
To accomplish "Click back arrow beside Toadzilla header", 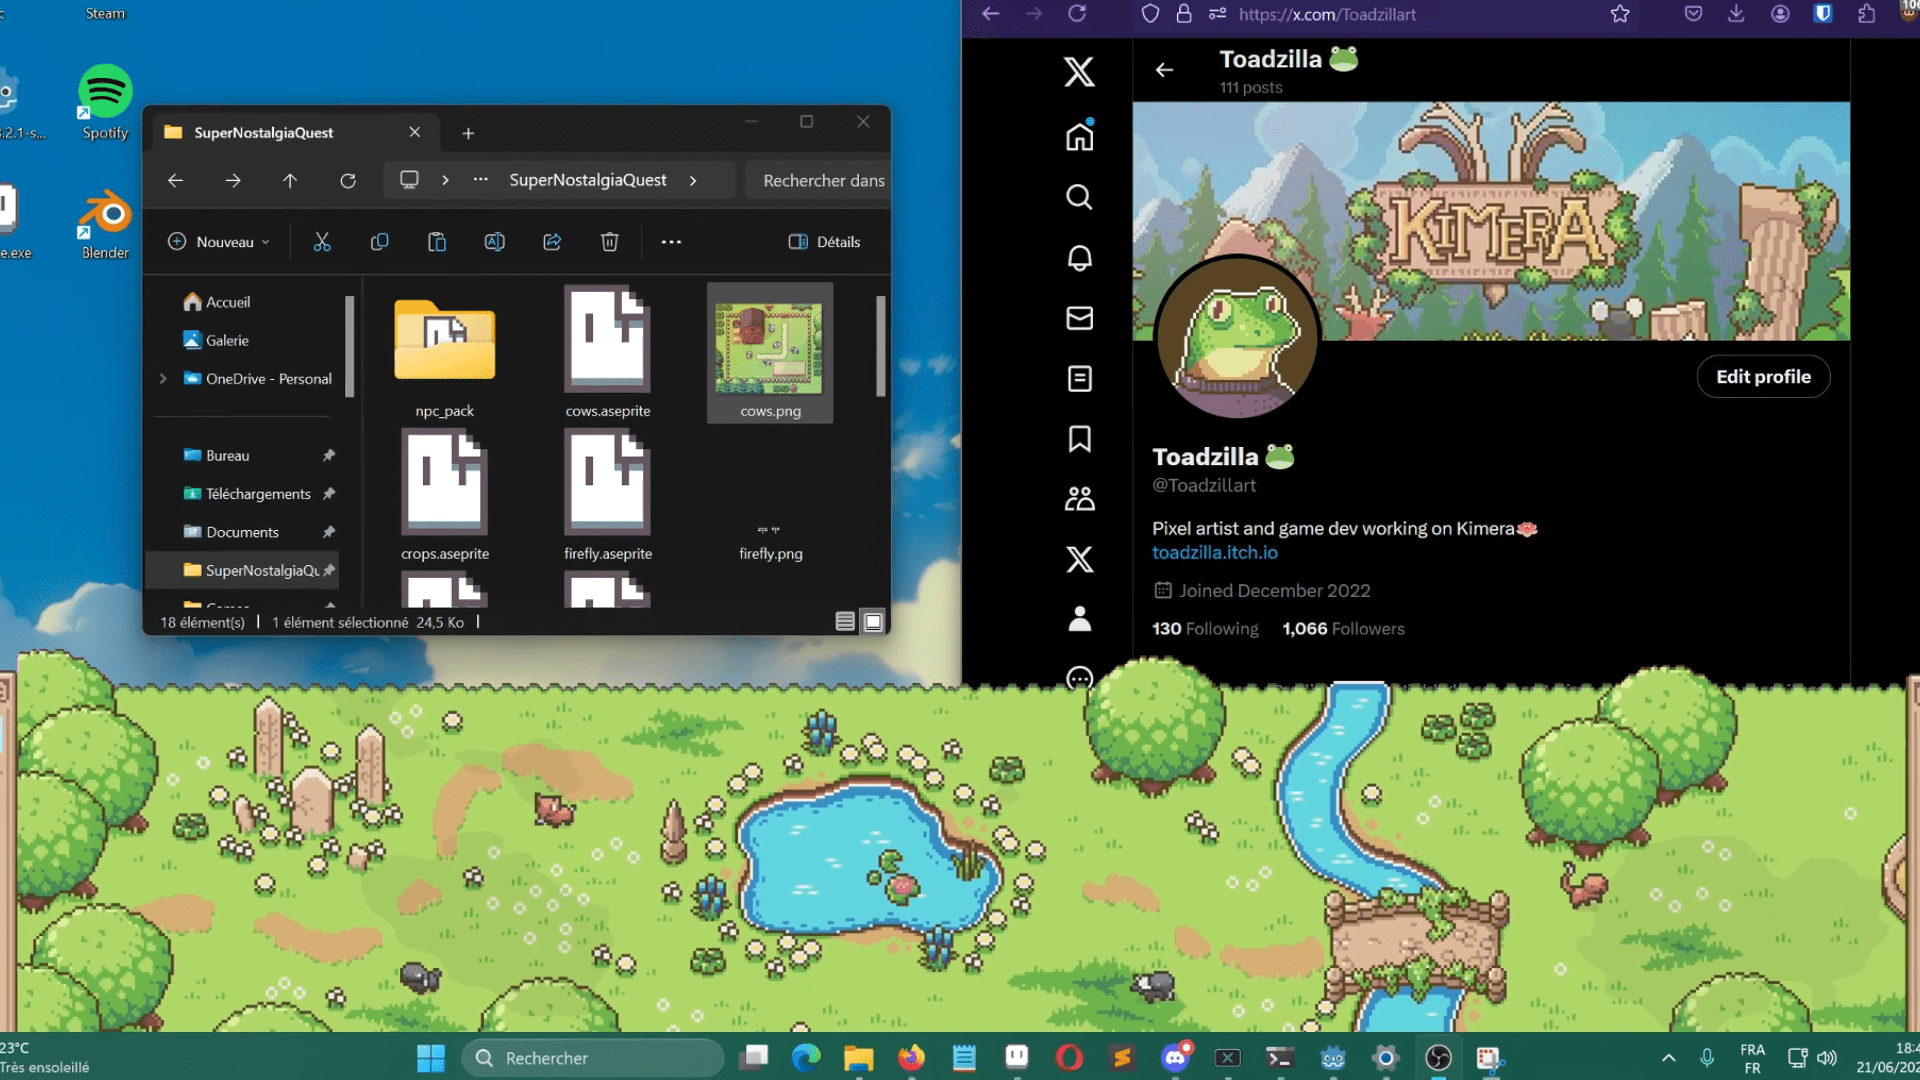I will pyautogui.click(x=1164, y=70).
